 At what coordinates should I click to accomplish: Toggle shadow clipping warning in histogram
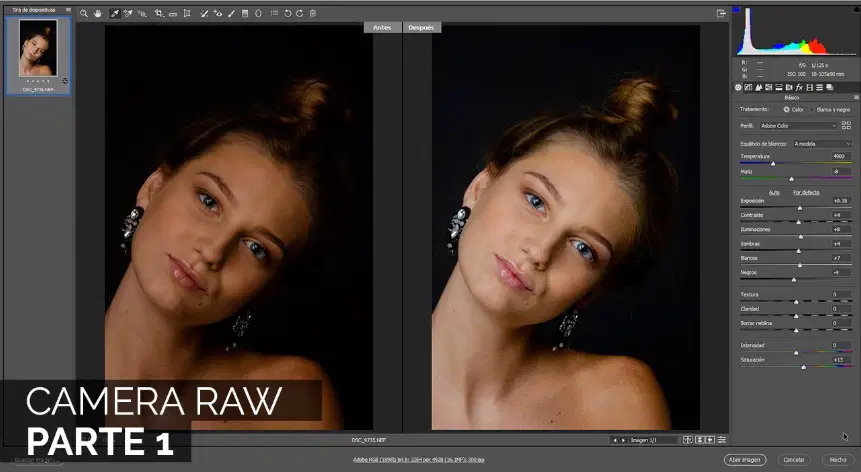click(737, 9)
